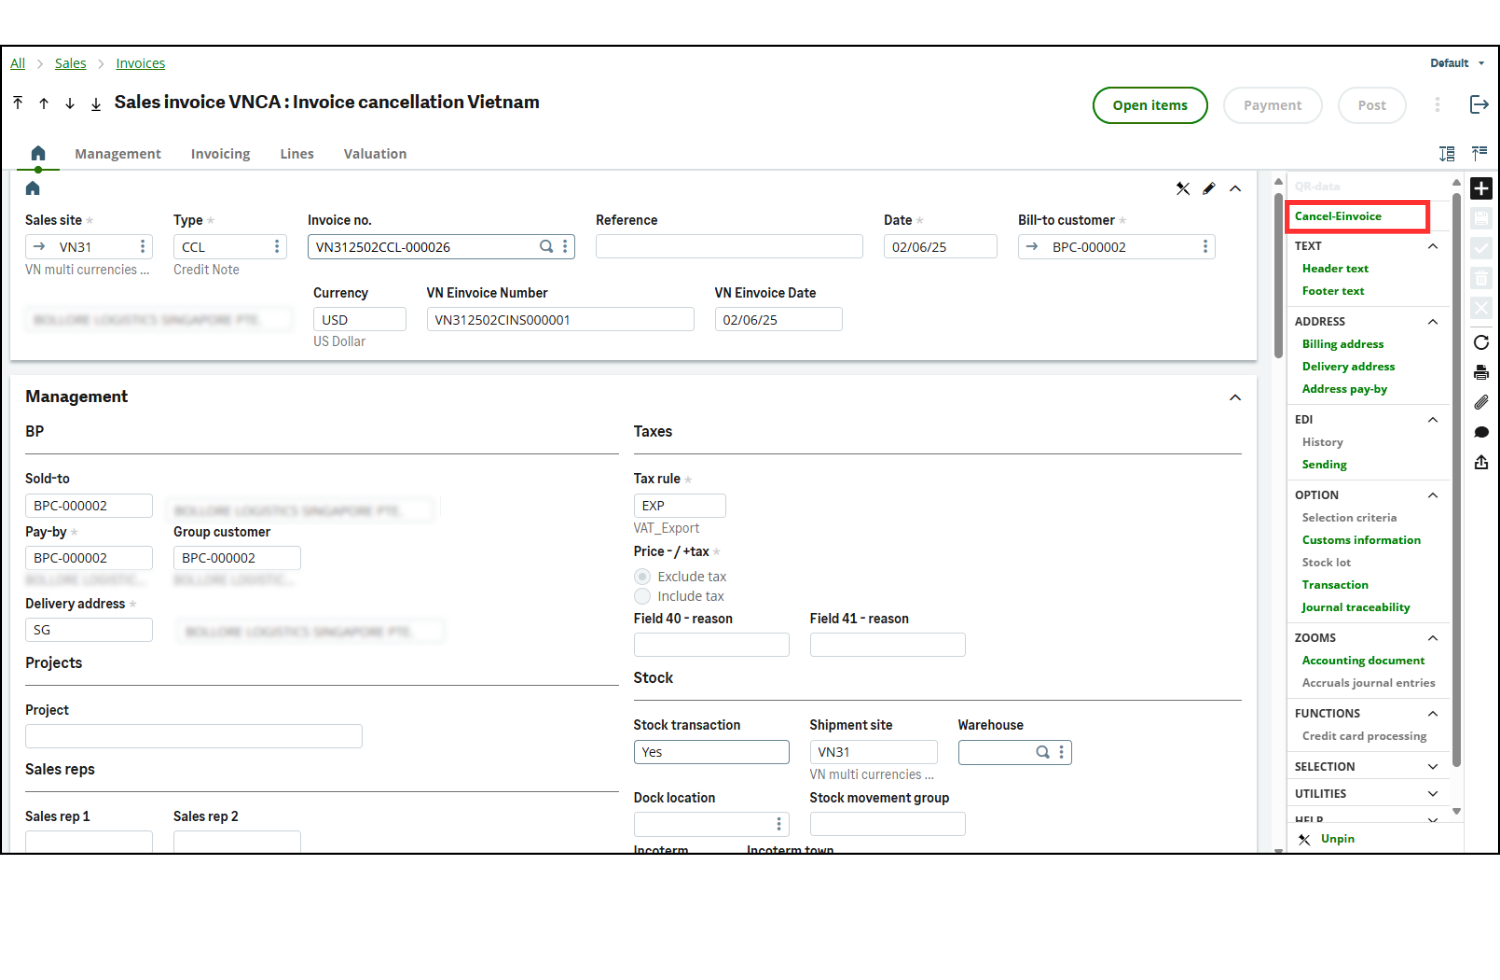Image resolution: width=1500 pixels, height=980 pixels.
Task: Switch to the Valuation tab
Action: (375, 154)
